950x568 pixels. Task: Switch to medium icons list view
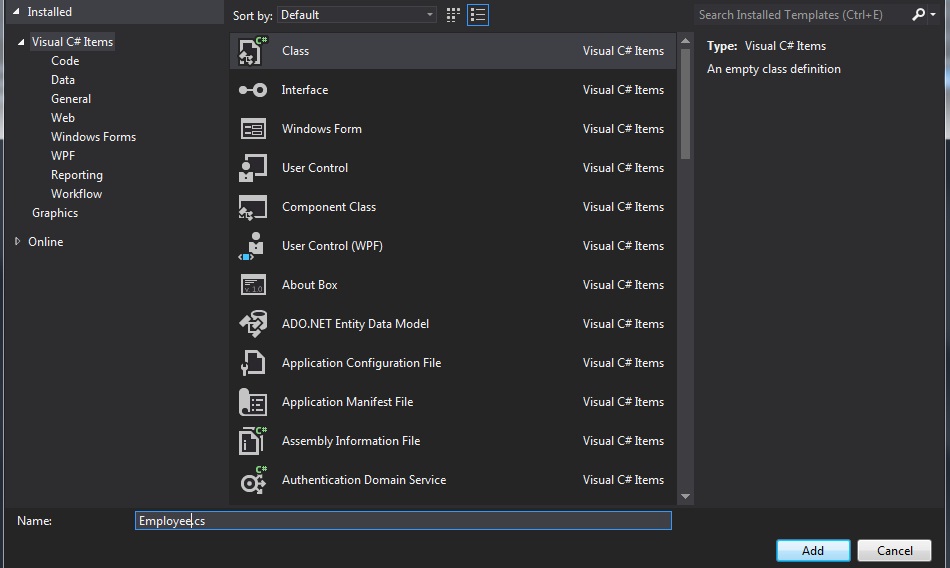coord(478,15)
